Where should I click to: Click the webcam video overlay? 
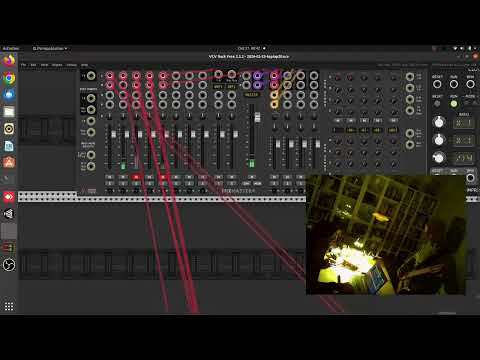[386, 235]
